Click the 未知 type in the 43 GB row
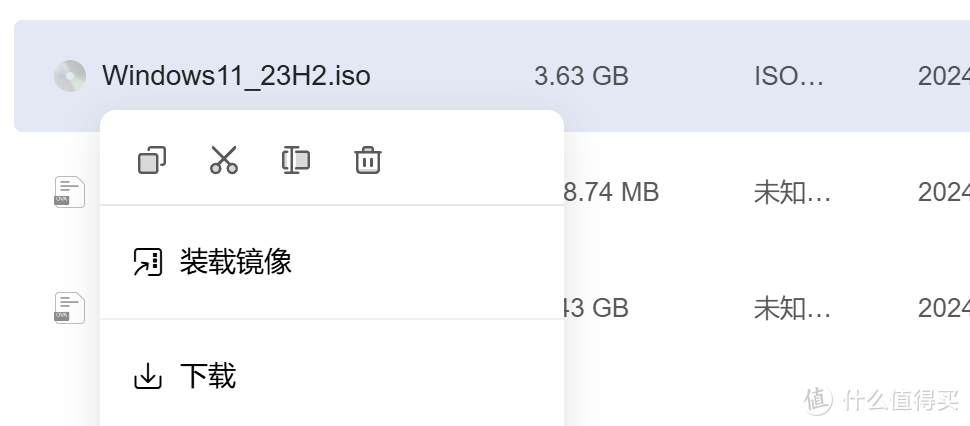 pyautogui.click(x=792, y=307)
